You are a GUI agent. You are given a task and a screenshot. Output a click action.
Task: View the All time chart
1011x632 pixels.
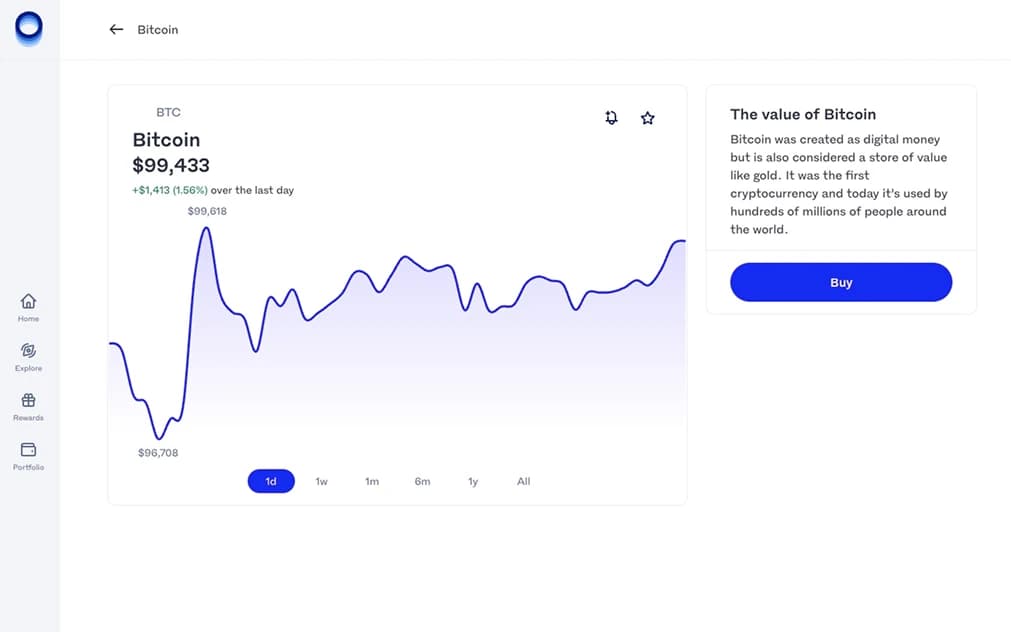click(523, 482)
